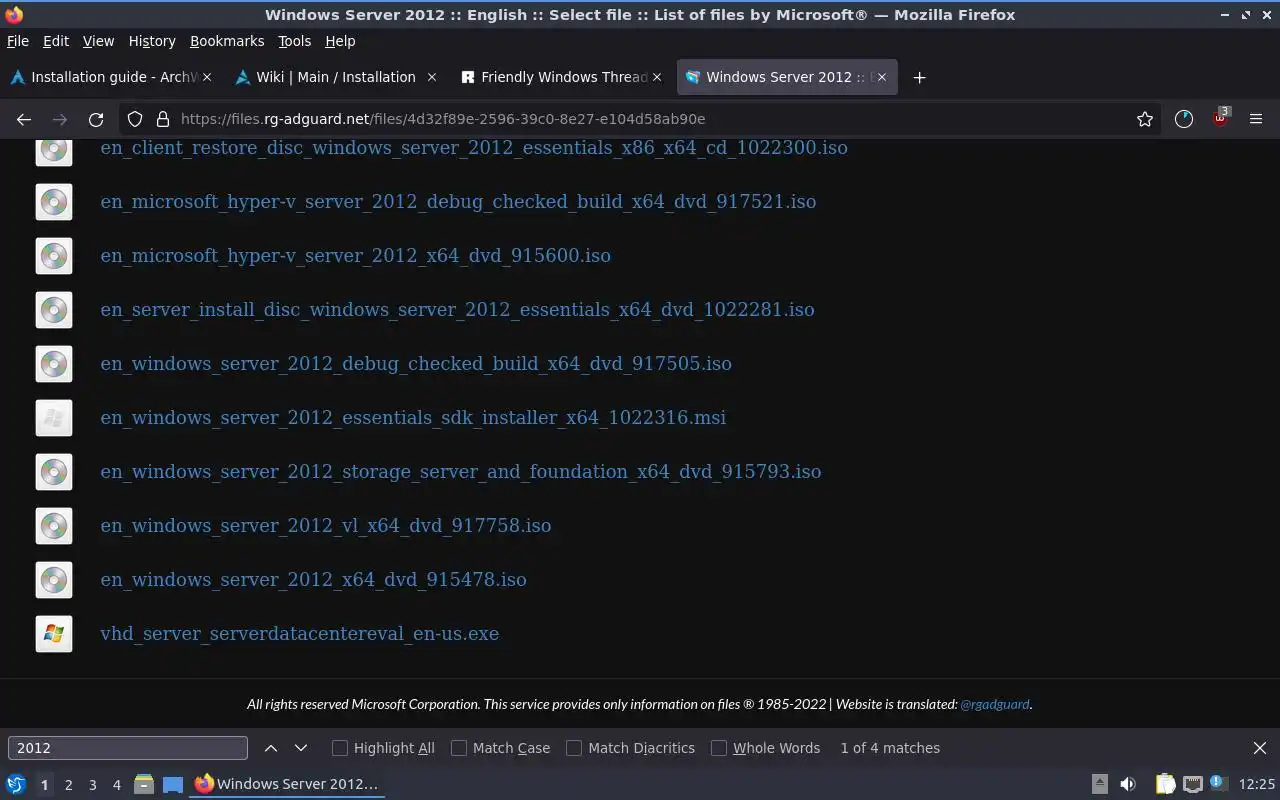
Task: Click the shield tracking protection icon
Action: (135, 119)
